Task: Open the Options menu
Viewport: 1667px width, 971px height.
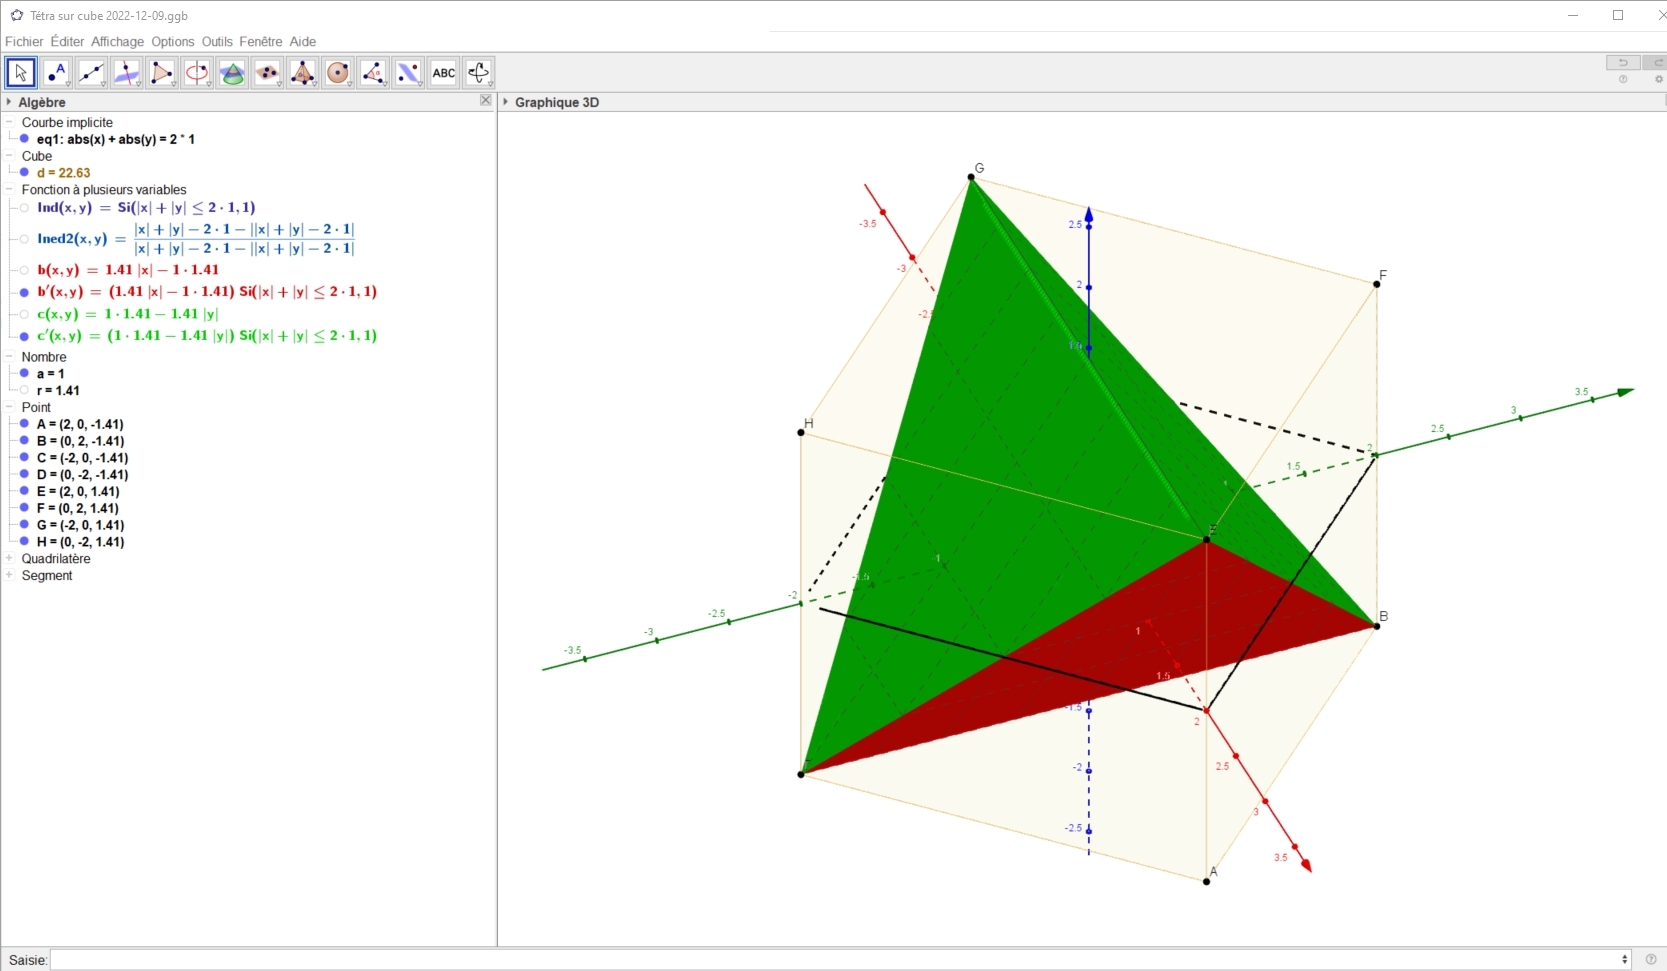Action: (173, 42)
